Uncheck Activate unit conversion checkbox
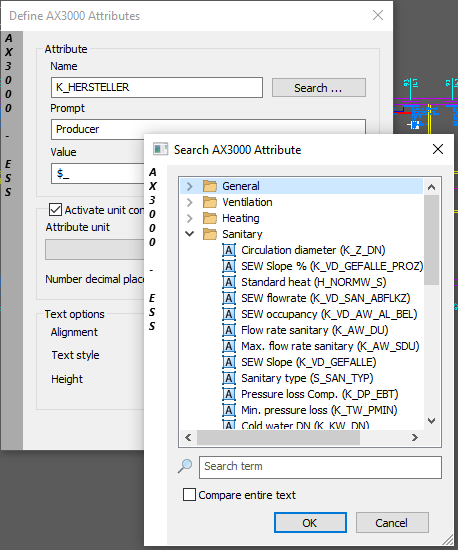458x550 pixels. click(55, 210)
